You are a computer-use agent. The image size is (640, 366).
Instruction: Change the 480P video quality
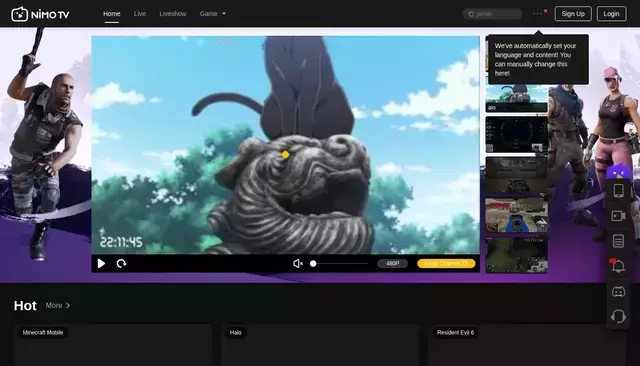pyautogui.click(x=392, y=264)
